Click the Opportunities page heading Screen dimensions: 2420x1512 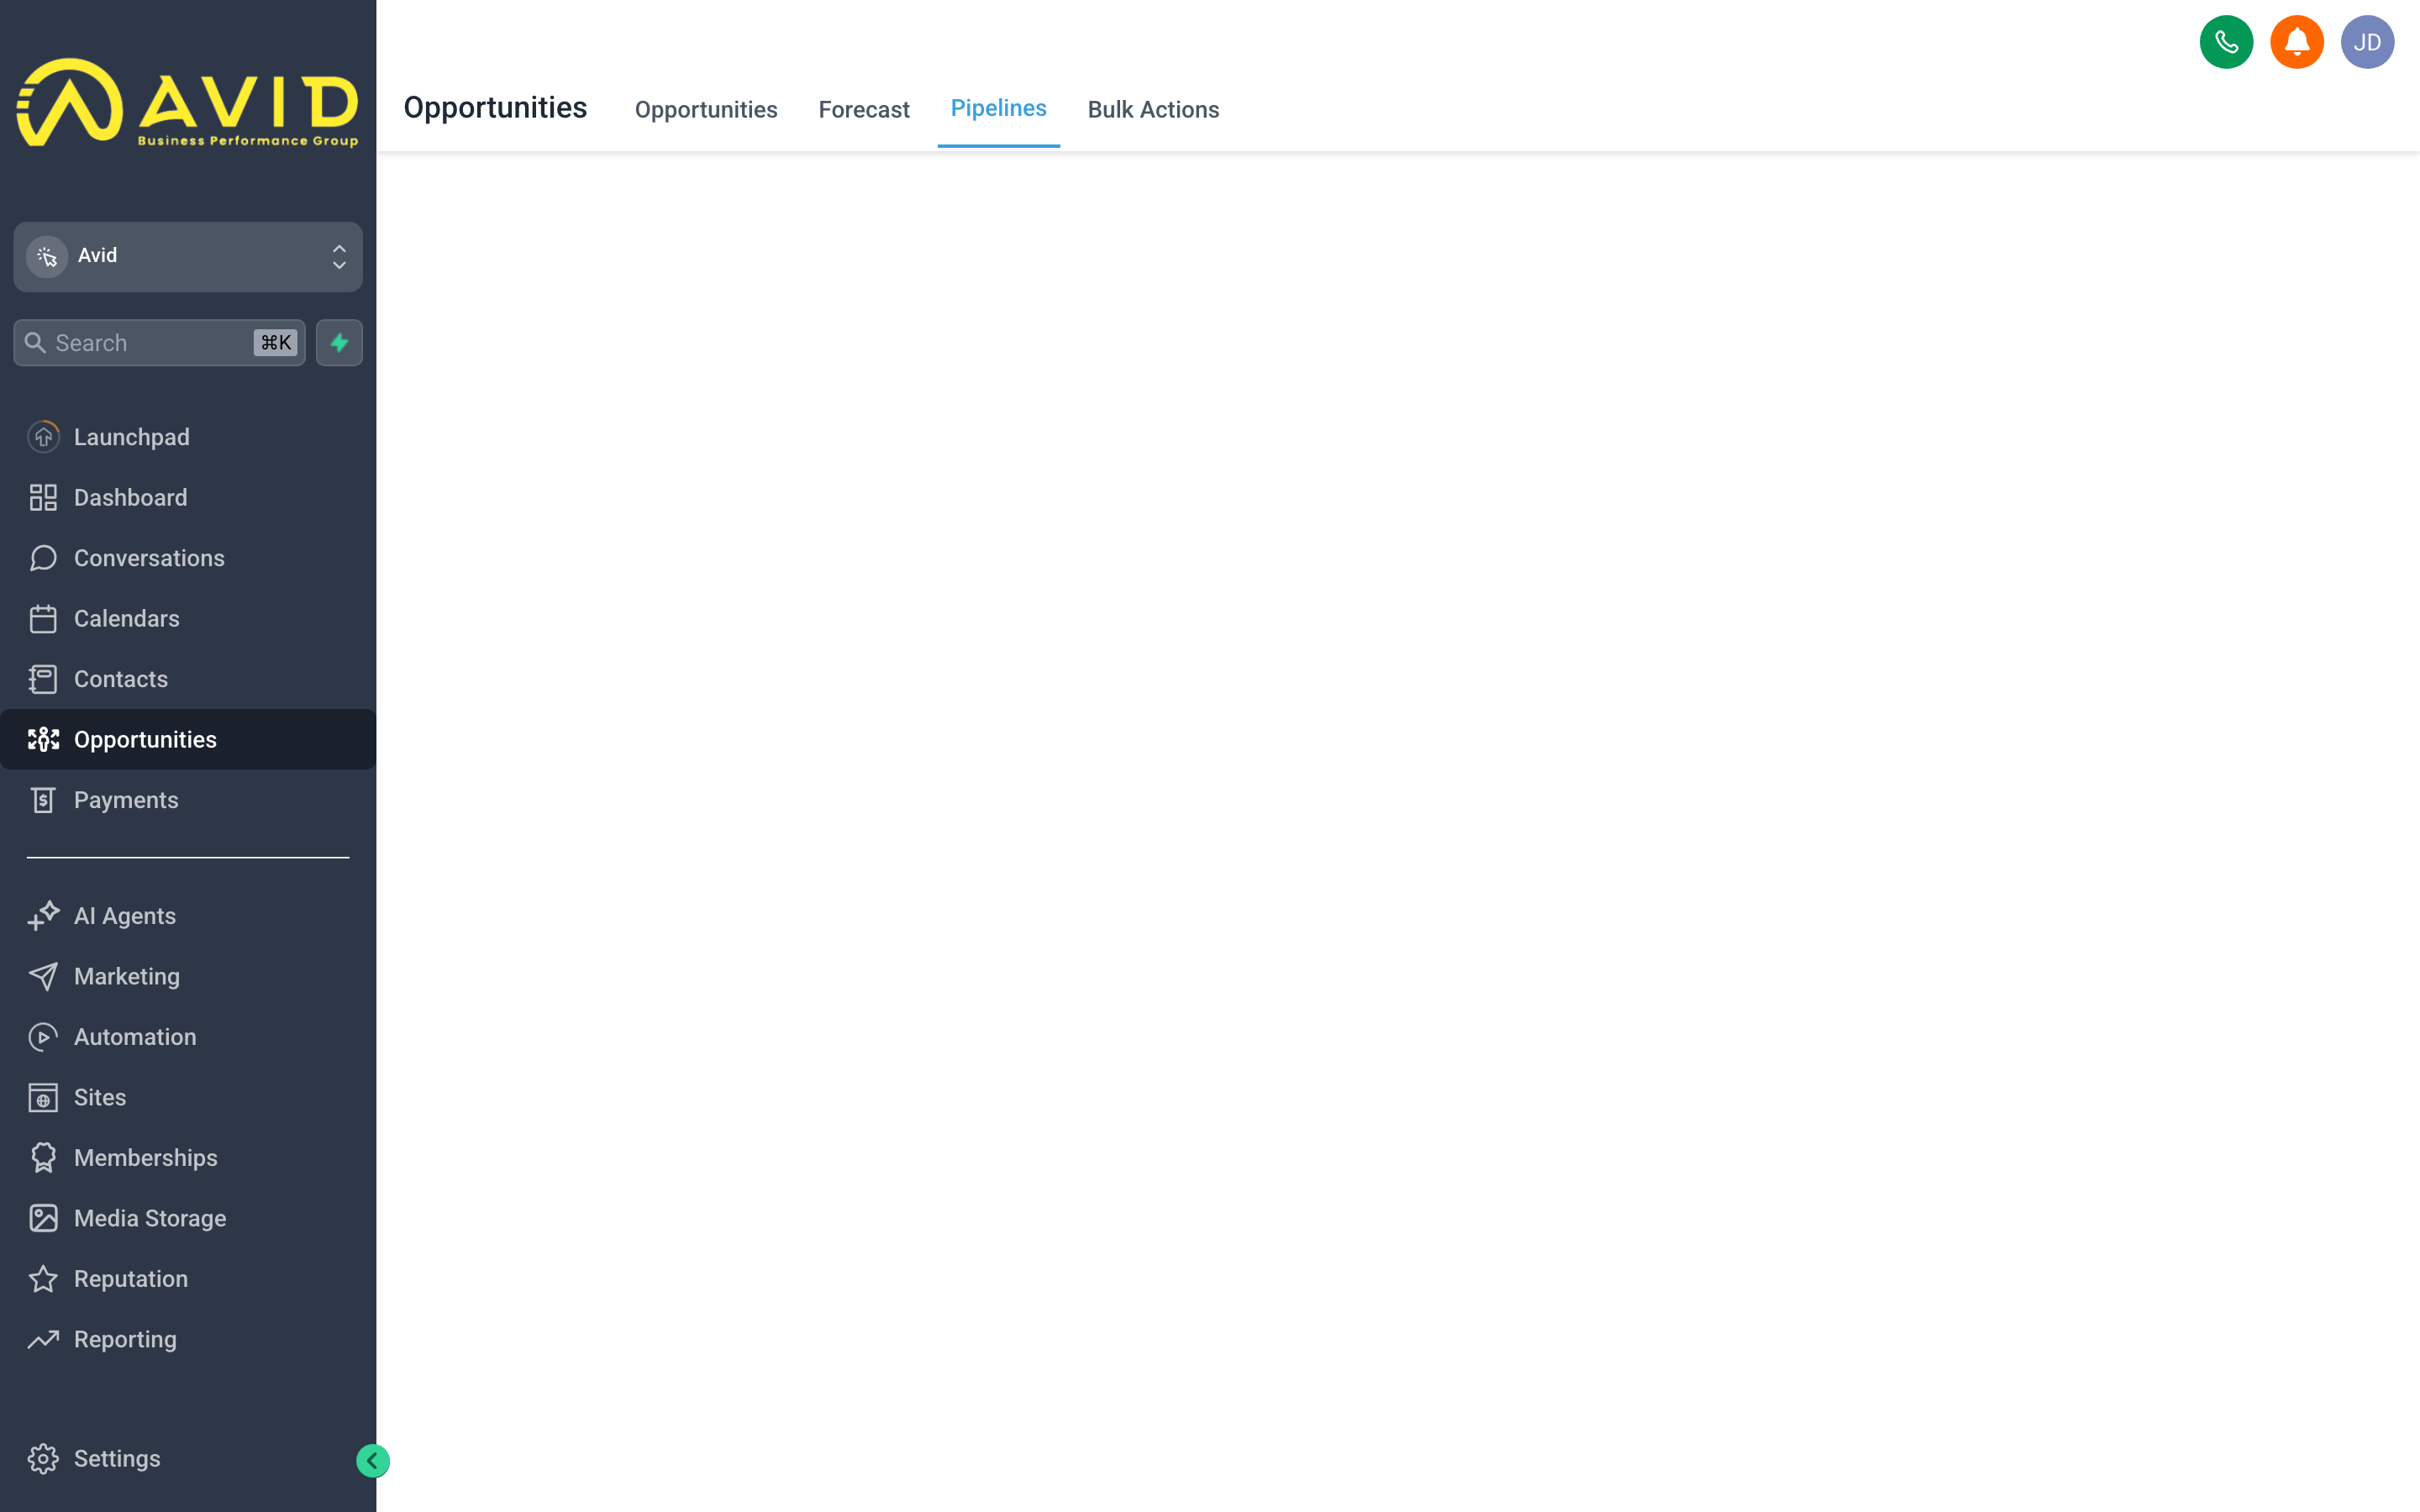tap(495, 108)
